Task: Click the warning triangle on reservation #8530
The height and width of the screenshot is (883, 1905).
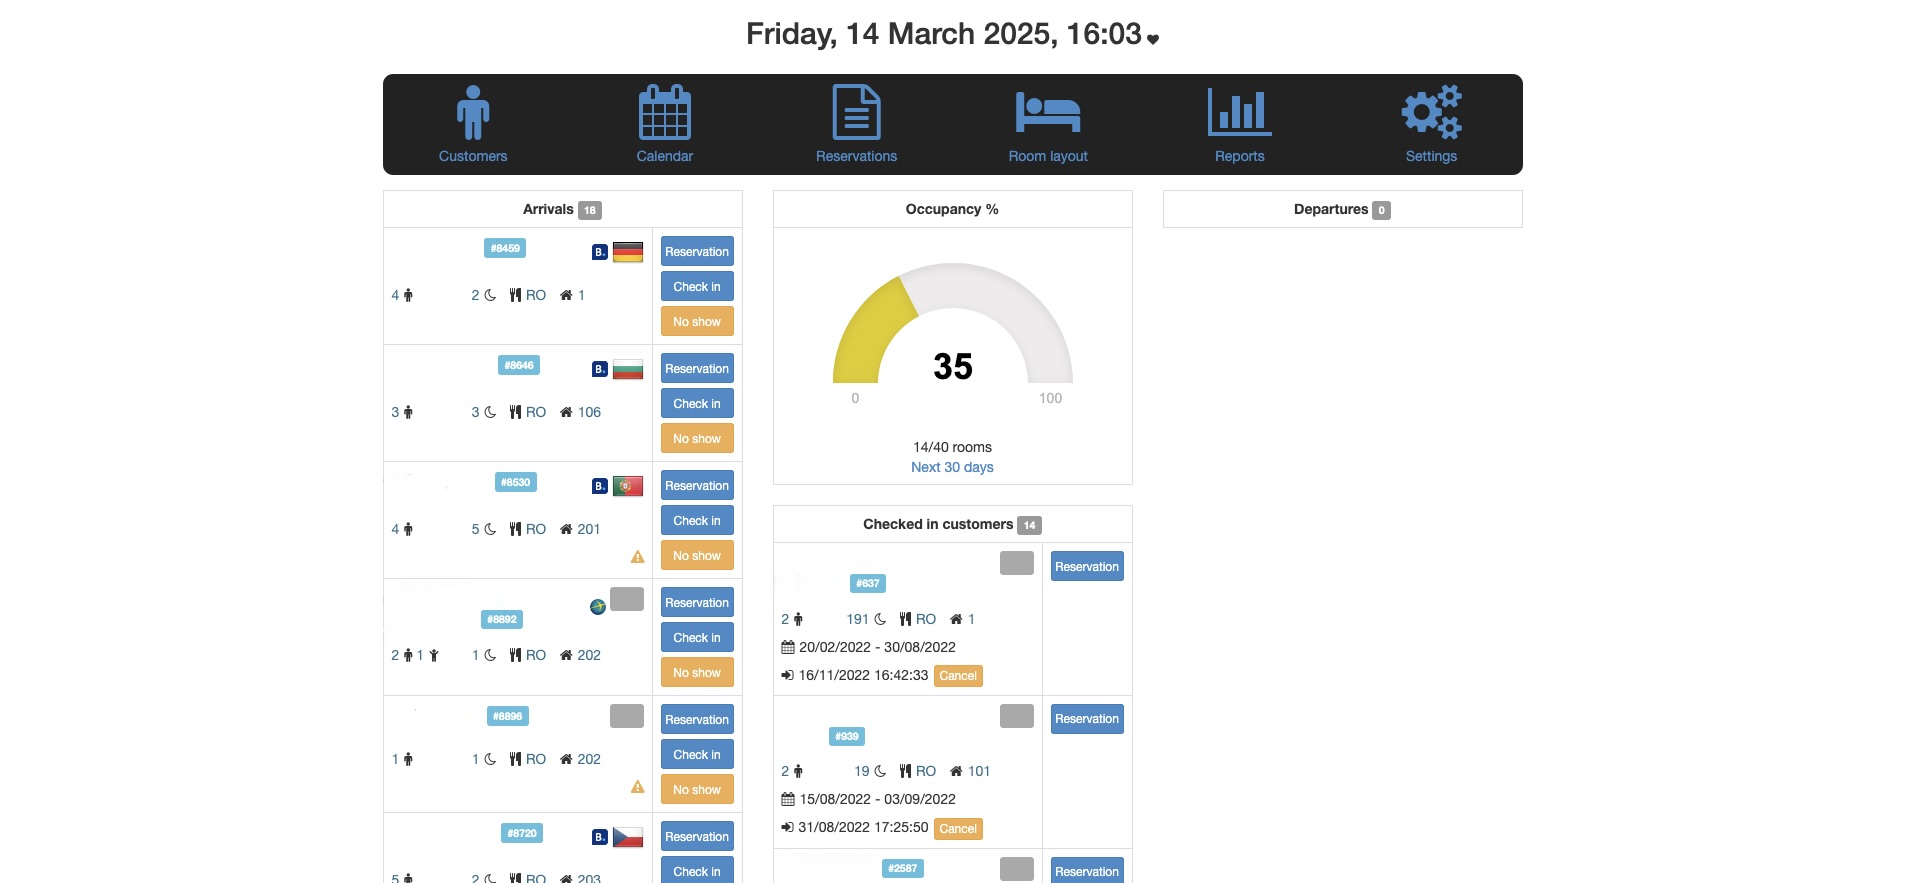Action: point(637,557)
